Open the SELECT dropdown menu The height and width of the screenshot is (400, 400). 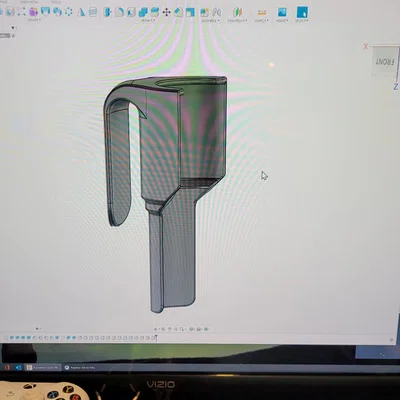301,20
